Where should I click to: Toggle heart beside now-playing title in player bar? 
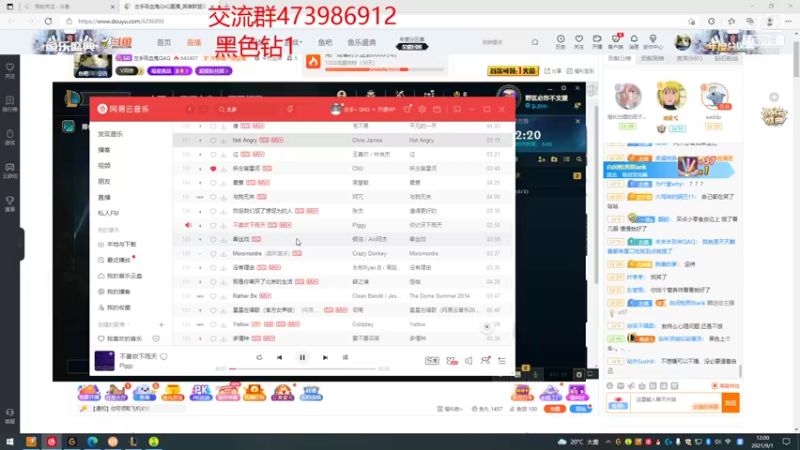tap(164, 357)
